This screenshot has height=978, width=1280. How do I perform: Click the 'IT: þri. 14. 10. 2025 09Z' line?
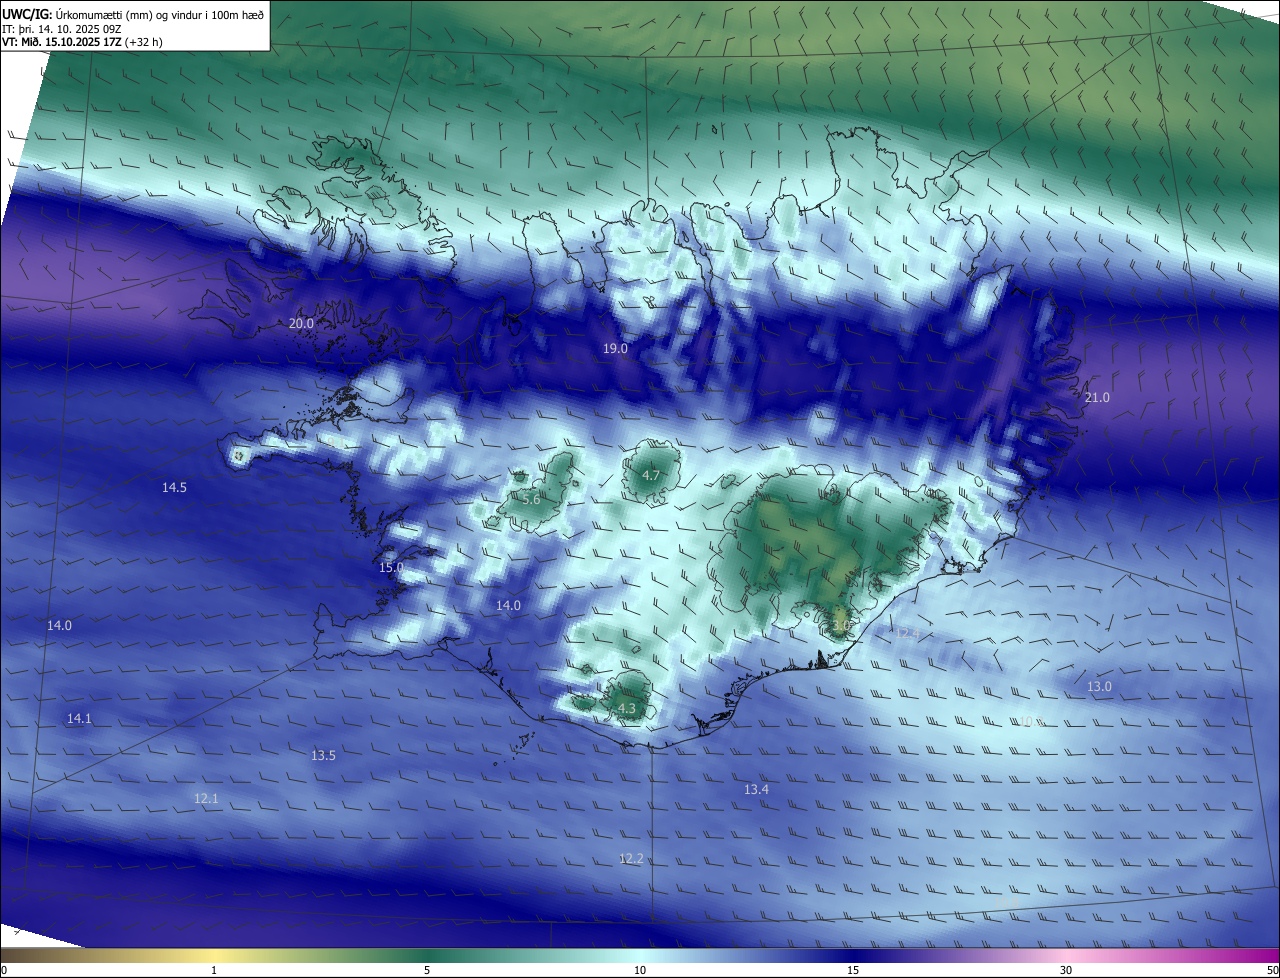(62, 28)
